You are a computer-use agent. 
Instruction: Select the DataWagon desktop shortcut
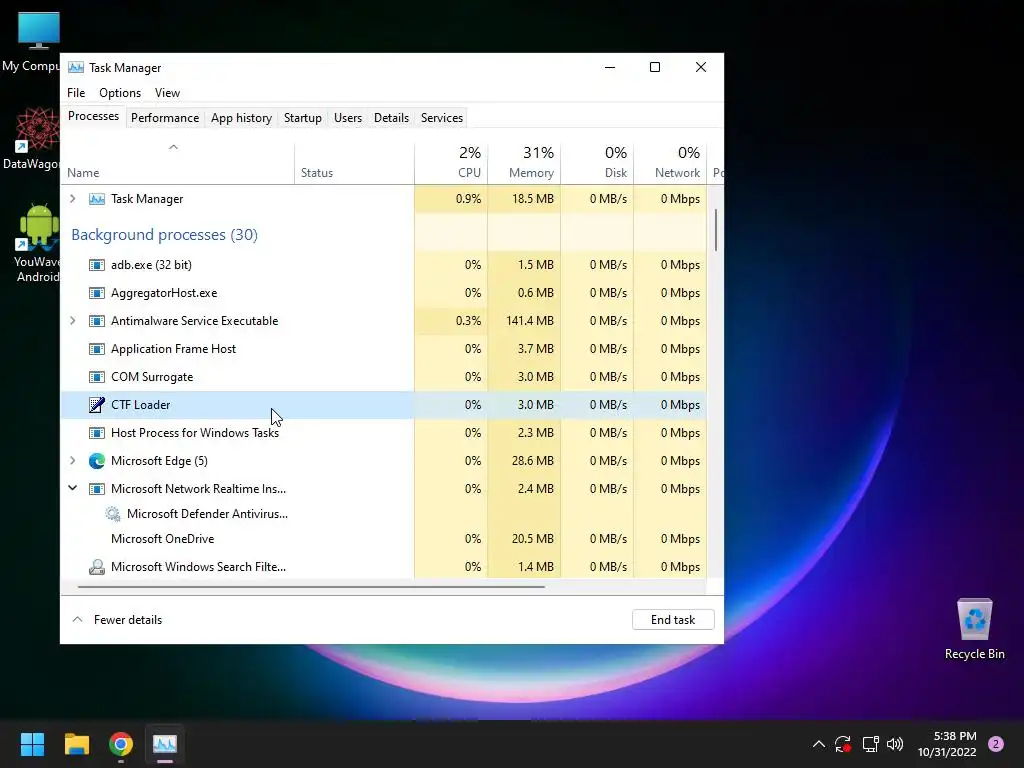(37, 138)
